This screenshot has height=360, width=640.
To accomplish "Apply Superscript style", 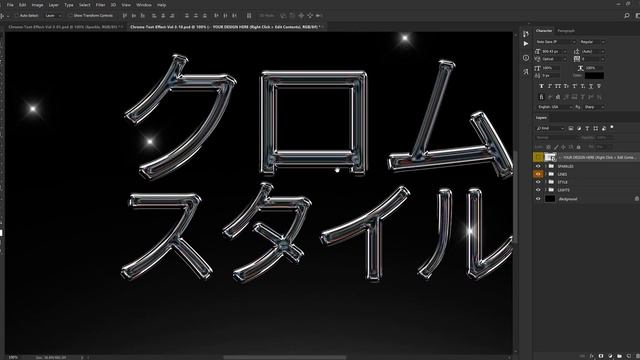I will click(574, 86).
